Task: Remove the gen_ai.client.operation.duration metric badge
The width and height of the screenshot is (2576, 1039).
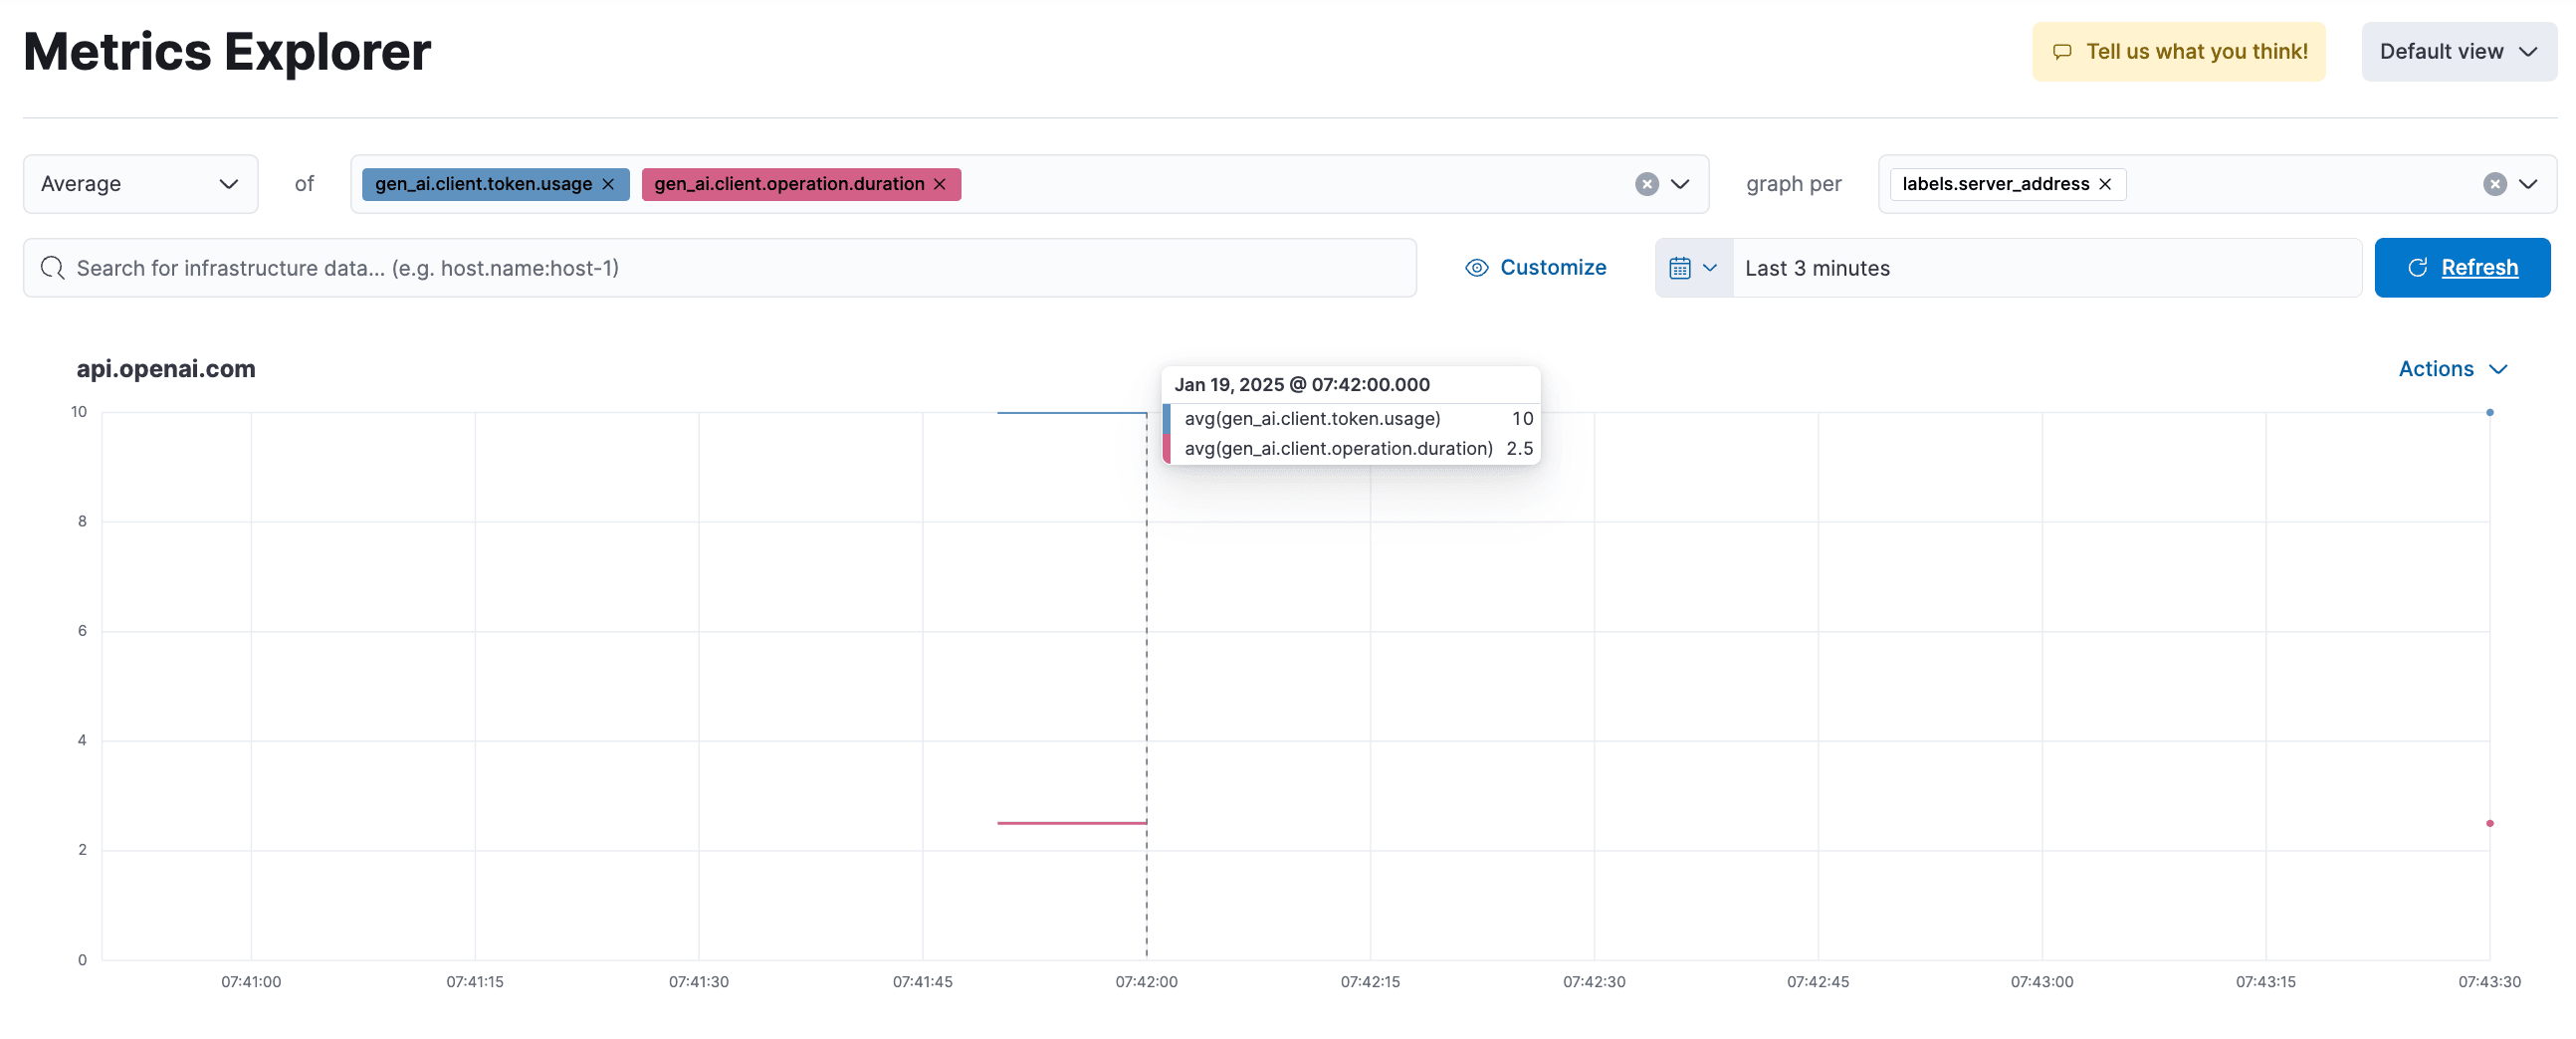Action: click(939, 184)
